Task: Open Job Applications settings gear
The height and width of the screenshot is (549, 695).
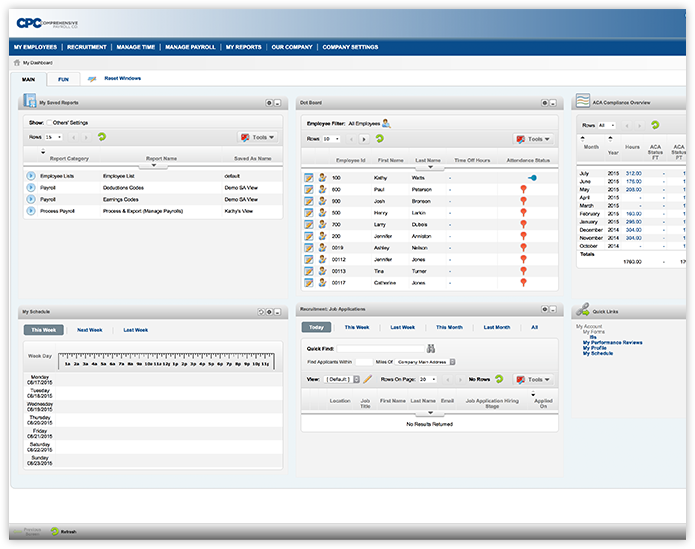Action: (x=545, y=309)
